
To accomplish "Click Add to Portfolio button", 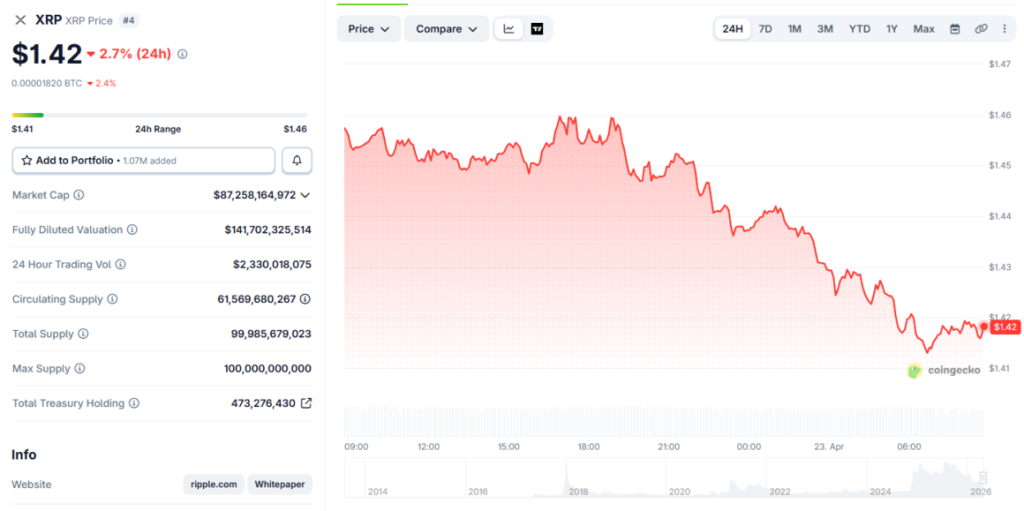I will [143, 160].
